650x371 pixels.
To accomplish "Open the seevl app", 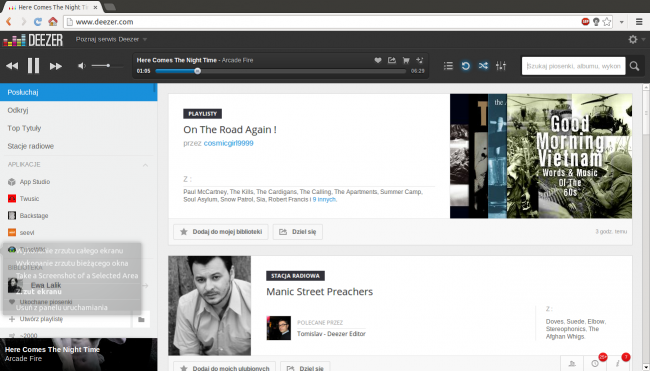I will [x=27, y=233].
